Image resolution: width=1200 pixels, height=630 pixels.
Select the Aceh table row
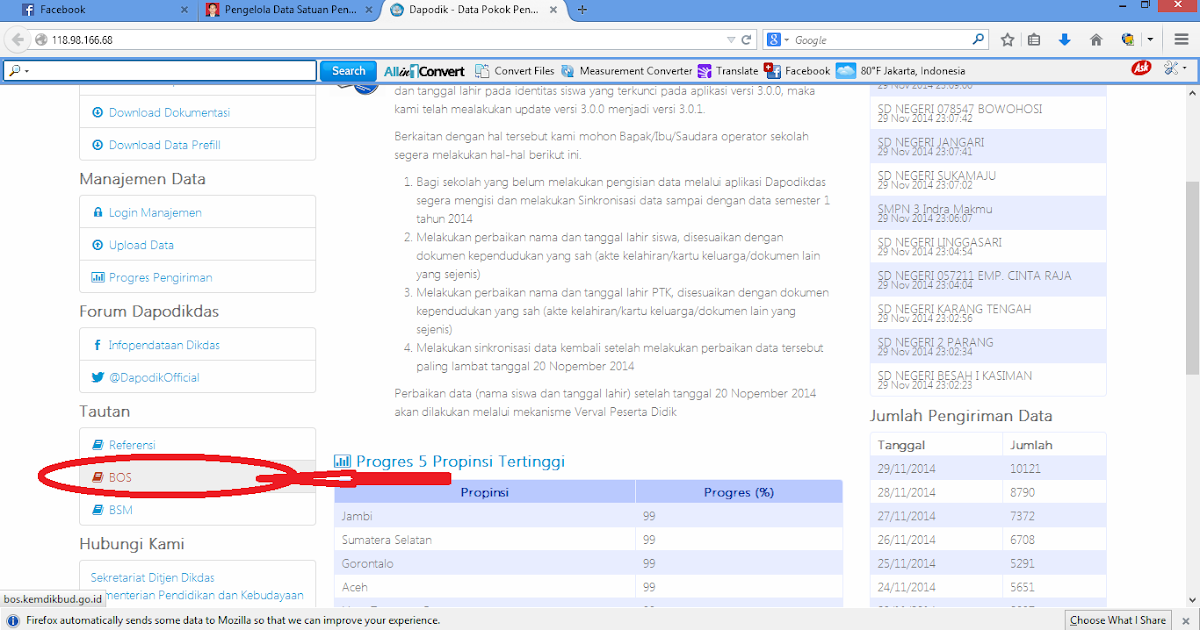coord(588,587)
